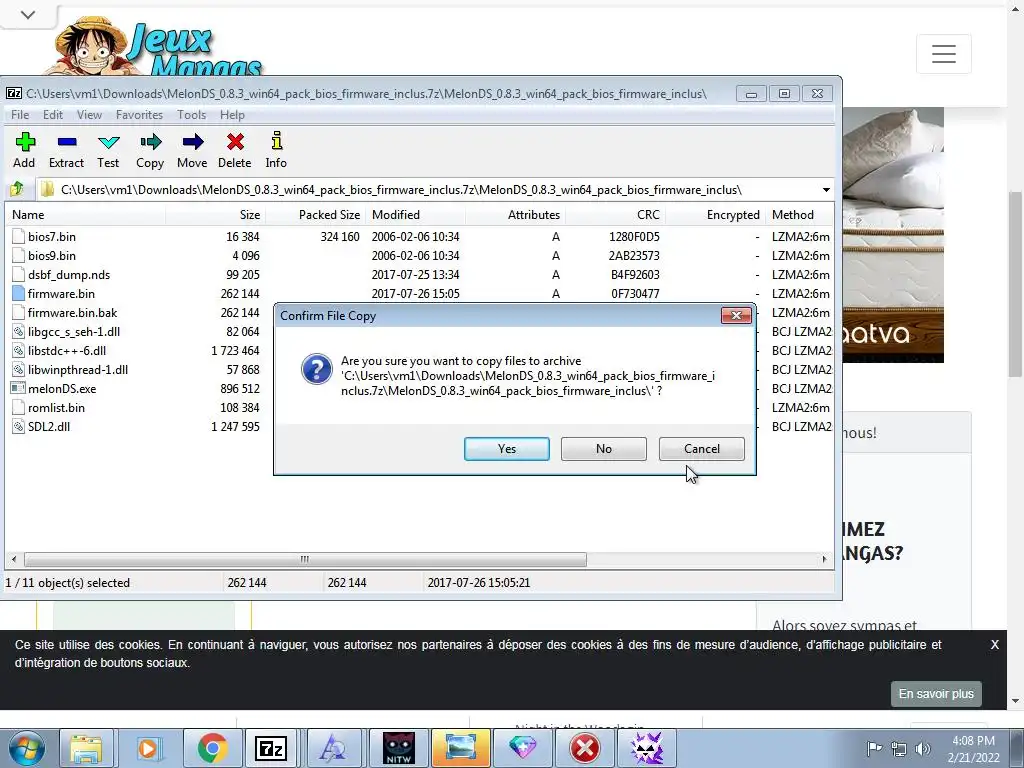Click Cancel in Confirm File Copy dialog
Screen dimensions: 1024x768
tap(701, 449)
